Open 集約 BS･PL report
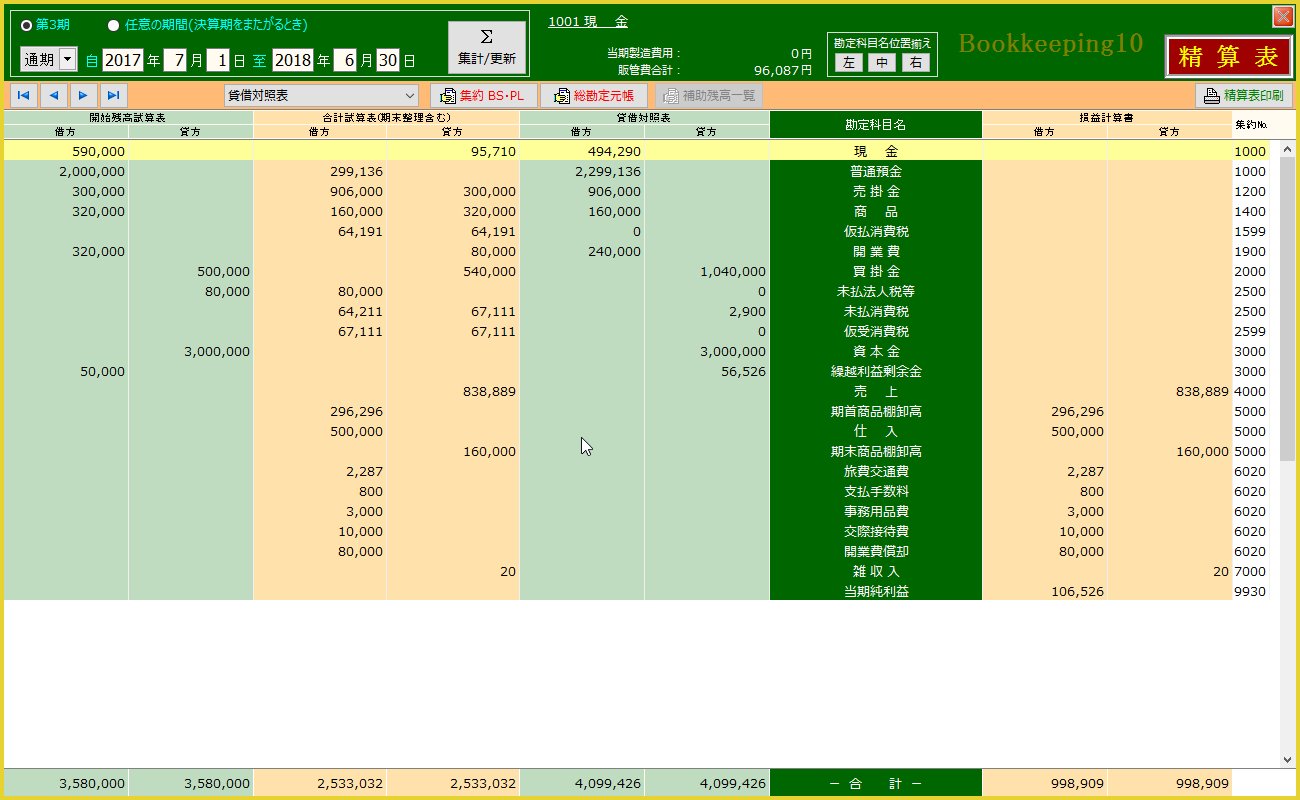 (484, 95)
